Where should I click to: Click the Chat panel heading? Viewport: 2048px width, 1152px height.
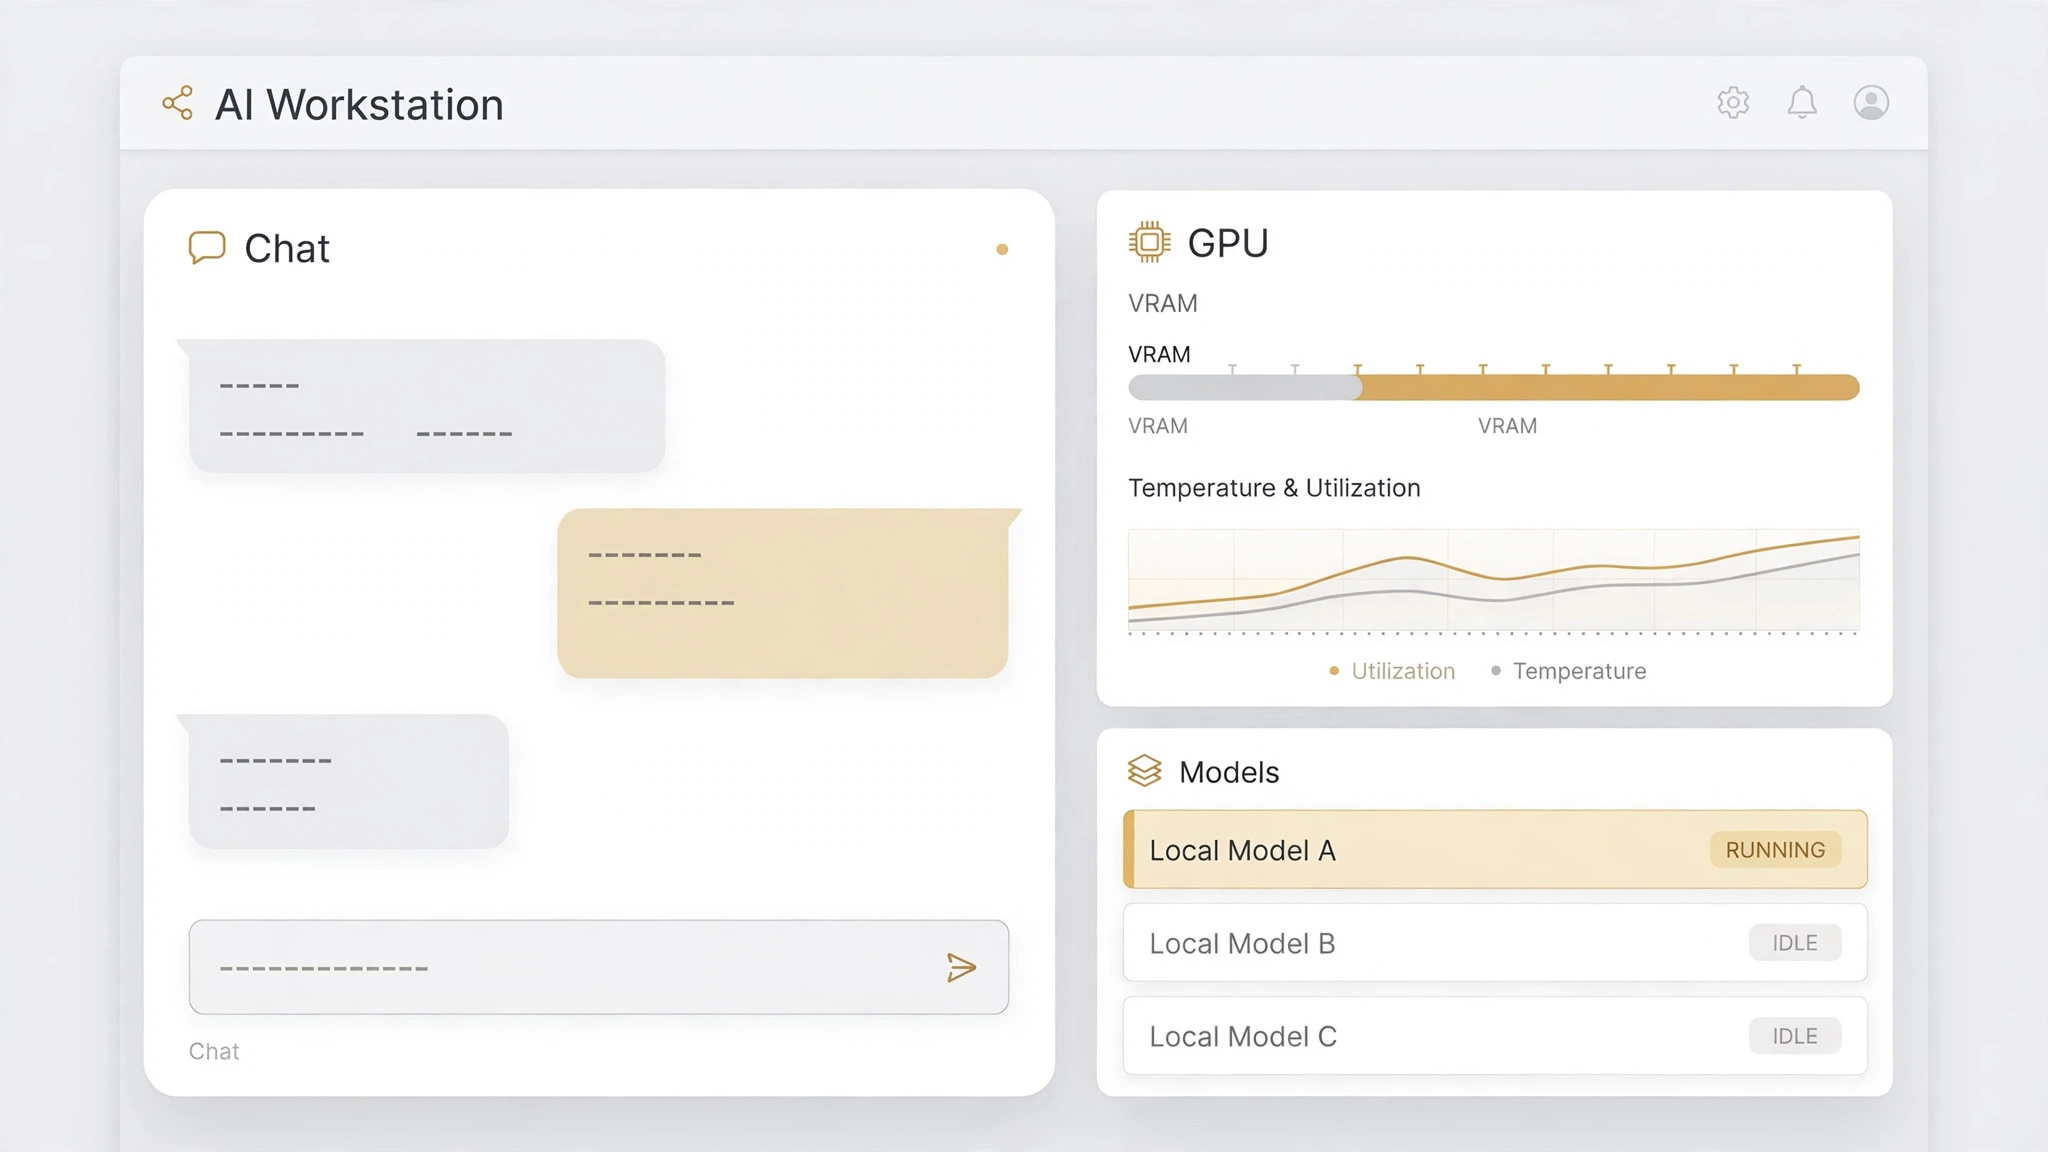click(287, 248)
